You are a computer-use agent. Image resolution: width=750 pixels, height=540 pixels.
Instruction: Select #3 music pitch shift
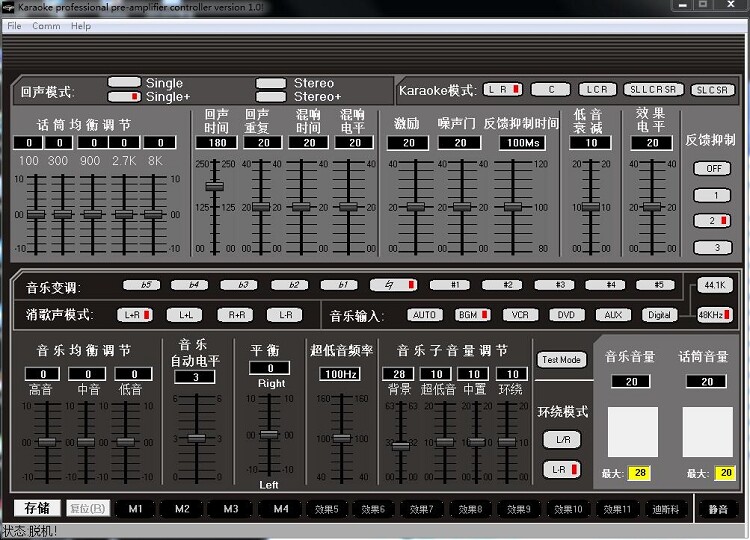(554, 285)
